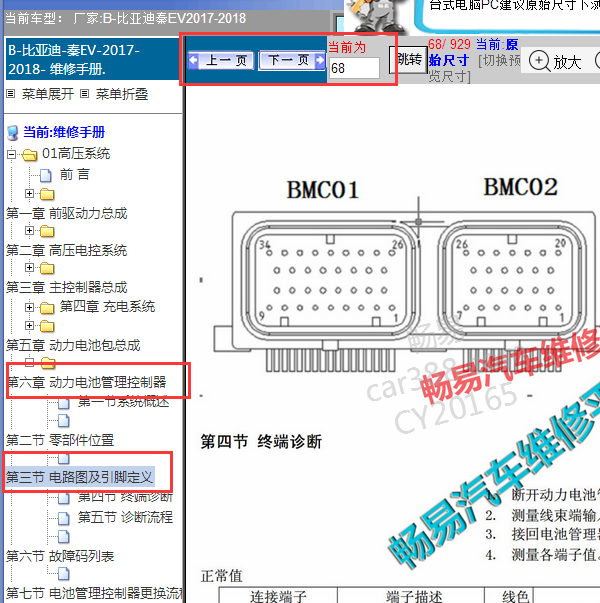Viewport: 600px width, 603px height.
Task: Click document icon above 第三节 电路图及引脚定义
Action: (63, 458)
